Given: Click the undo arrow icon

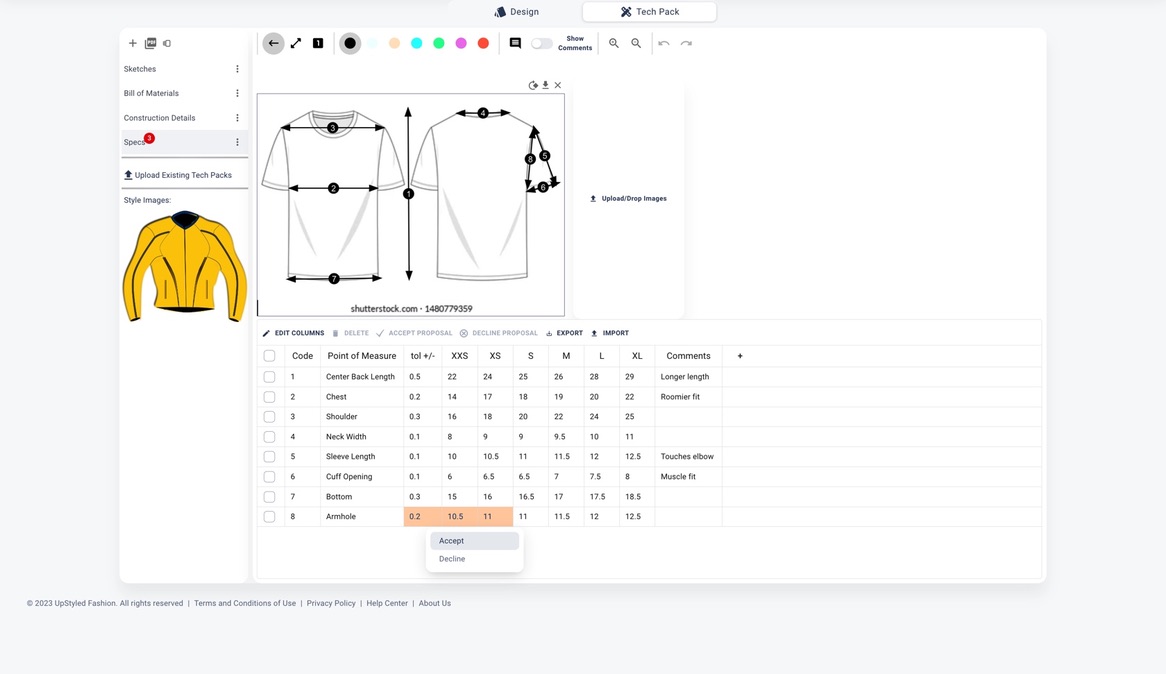Looking at the screenshot, I should pos(663,43).
